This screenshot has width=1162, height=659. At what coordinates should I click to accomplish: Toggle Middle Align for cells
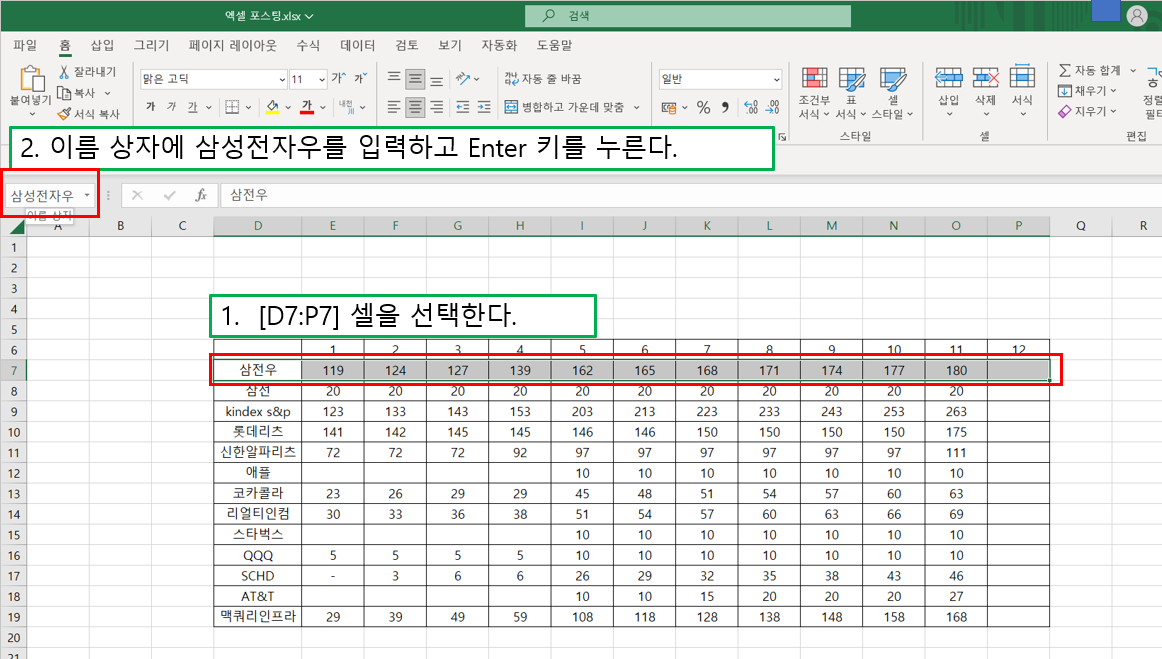click(416, 79)
